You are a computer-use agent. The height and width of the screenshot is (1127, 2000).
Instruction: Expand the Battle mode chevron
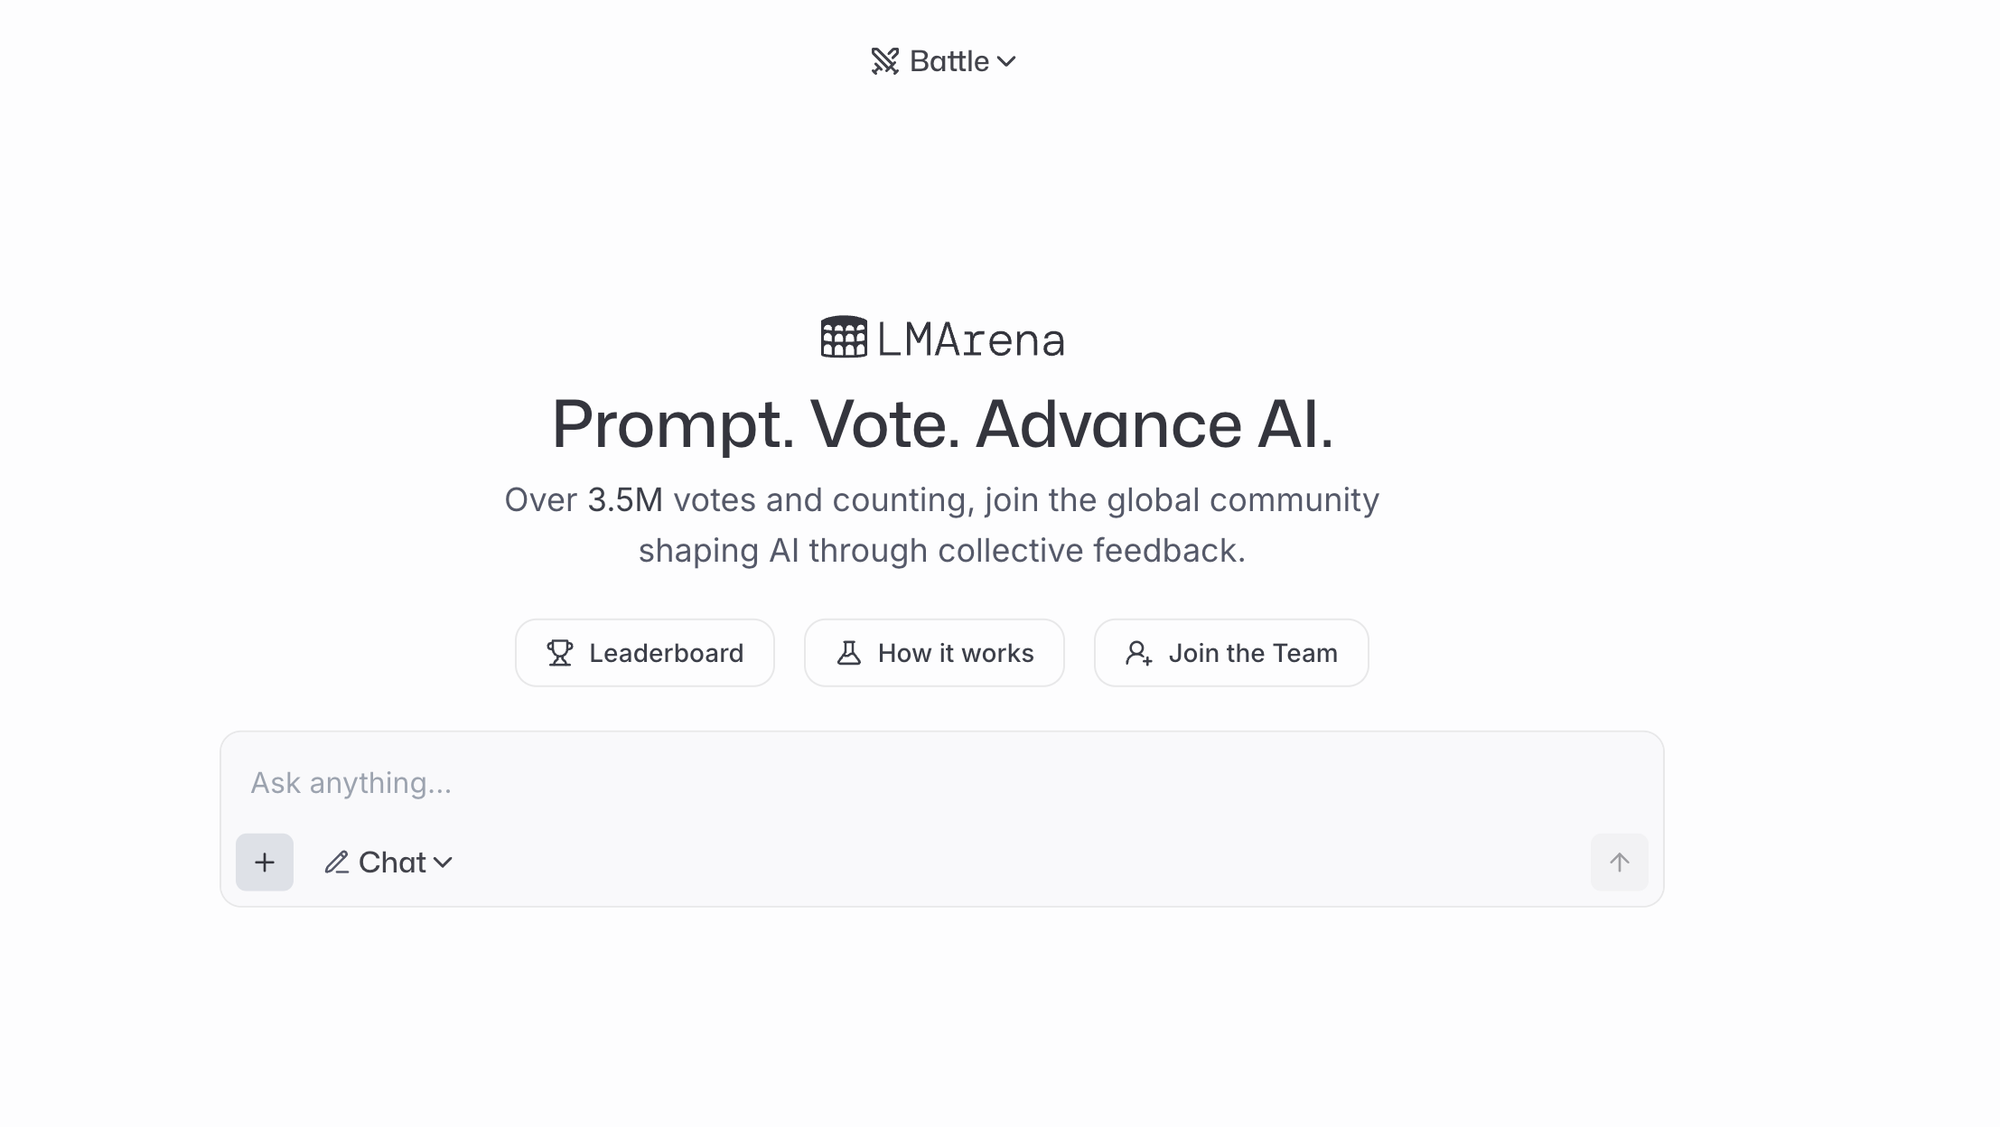point(1006,62)
